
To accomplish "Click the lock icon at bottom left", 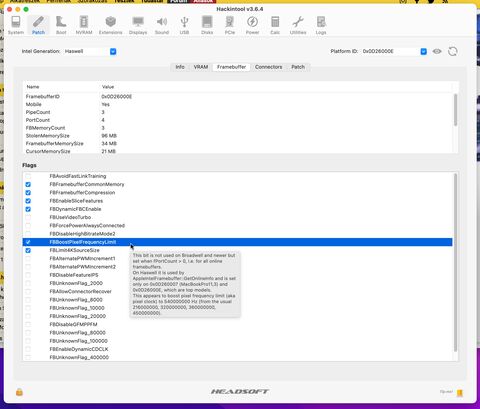I will [19, 392].
